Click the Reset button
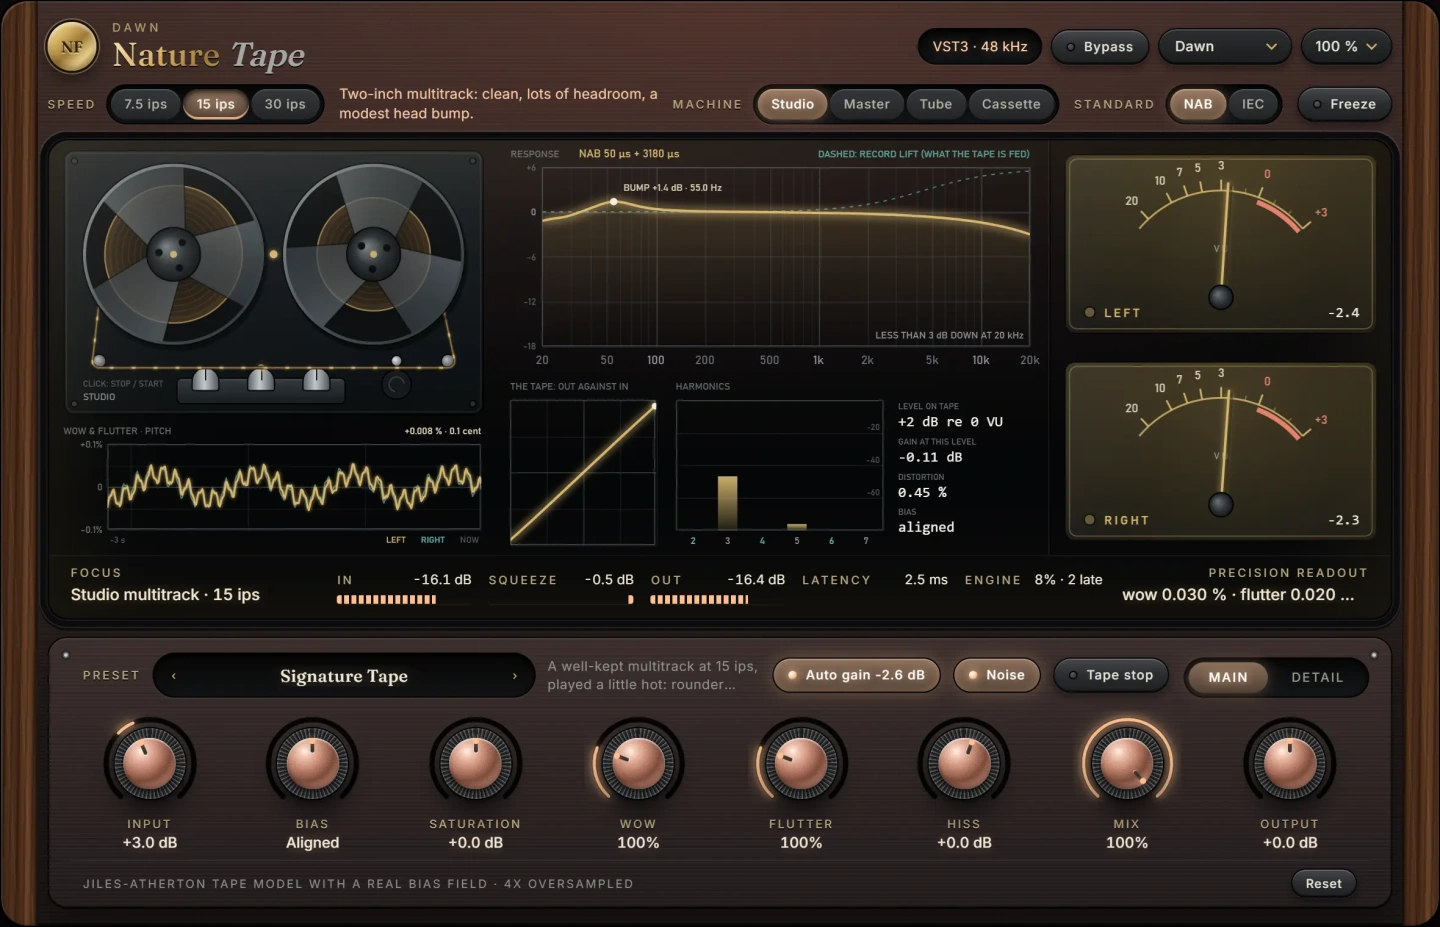Viewport: 1440px width, 927px height. point(1323,883)
